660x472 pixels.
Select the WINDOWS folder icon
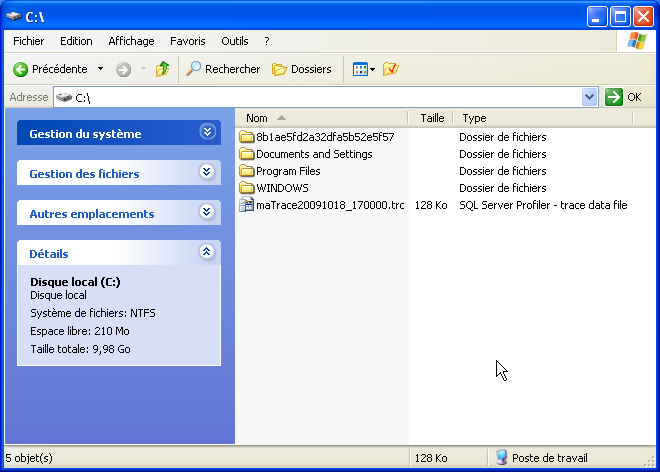point(248,188)
